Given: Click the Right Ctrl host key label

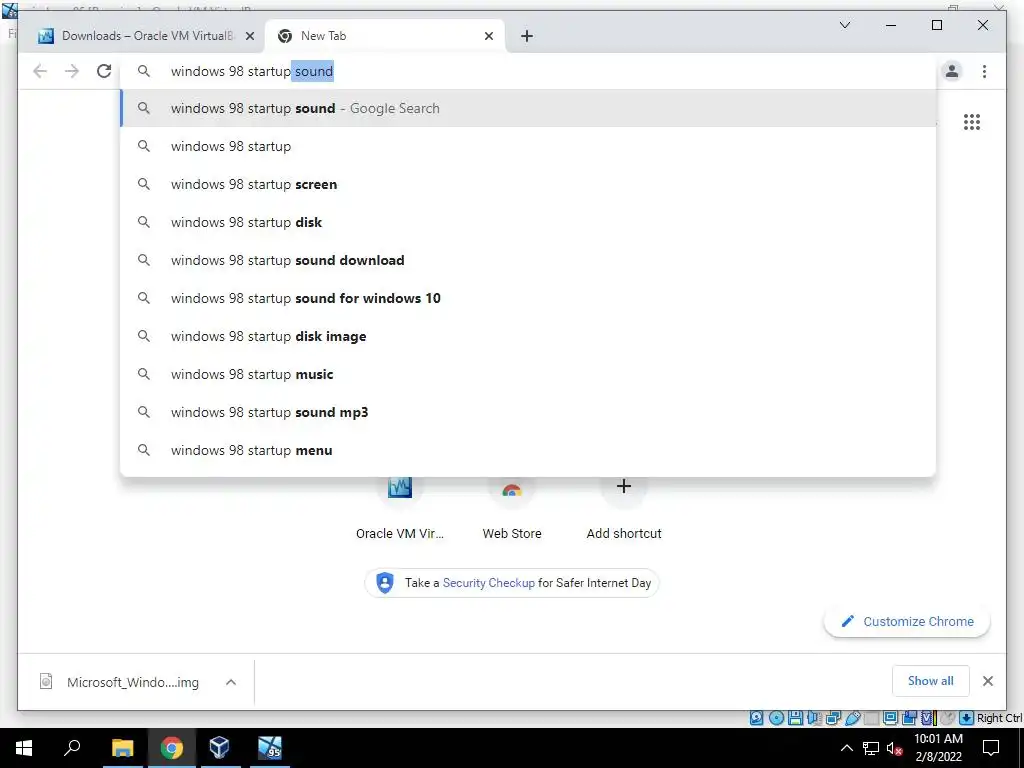Looking at the screenshot, I should pos(999,718).
